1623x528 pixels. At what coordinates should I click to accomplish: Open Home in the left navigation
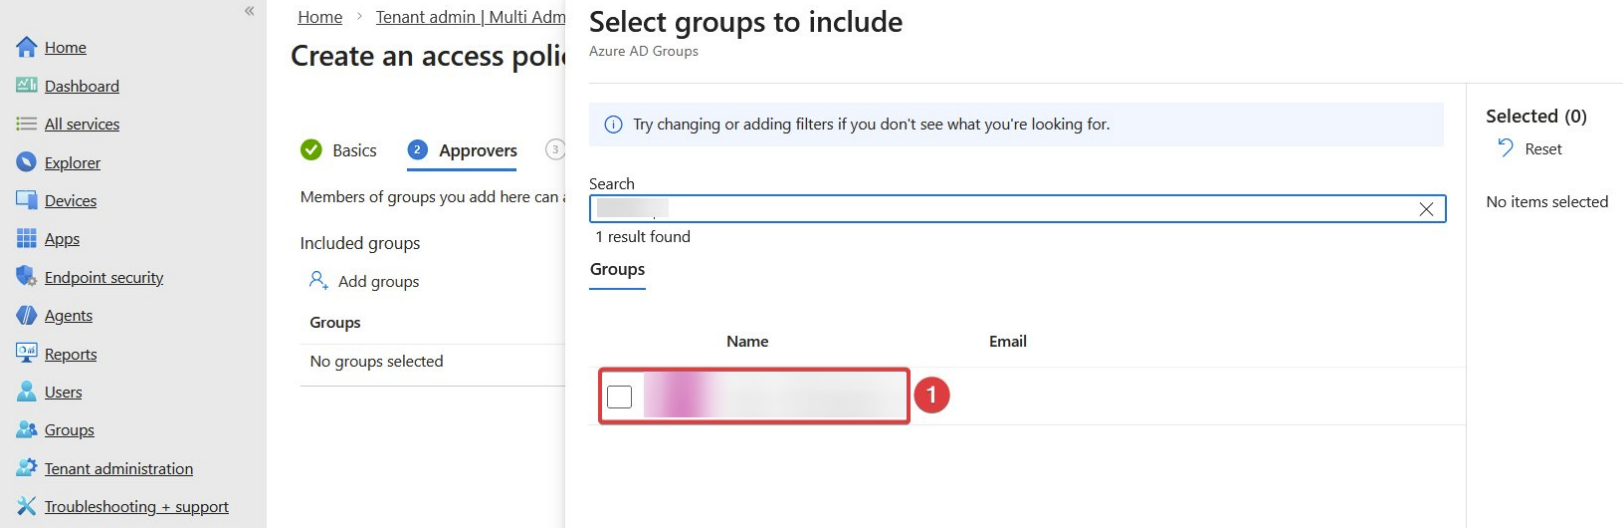pyautogui.click(x=65, y=47)
